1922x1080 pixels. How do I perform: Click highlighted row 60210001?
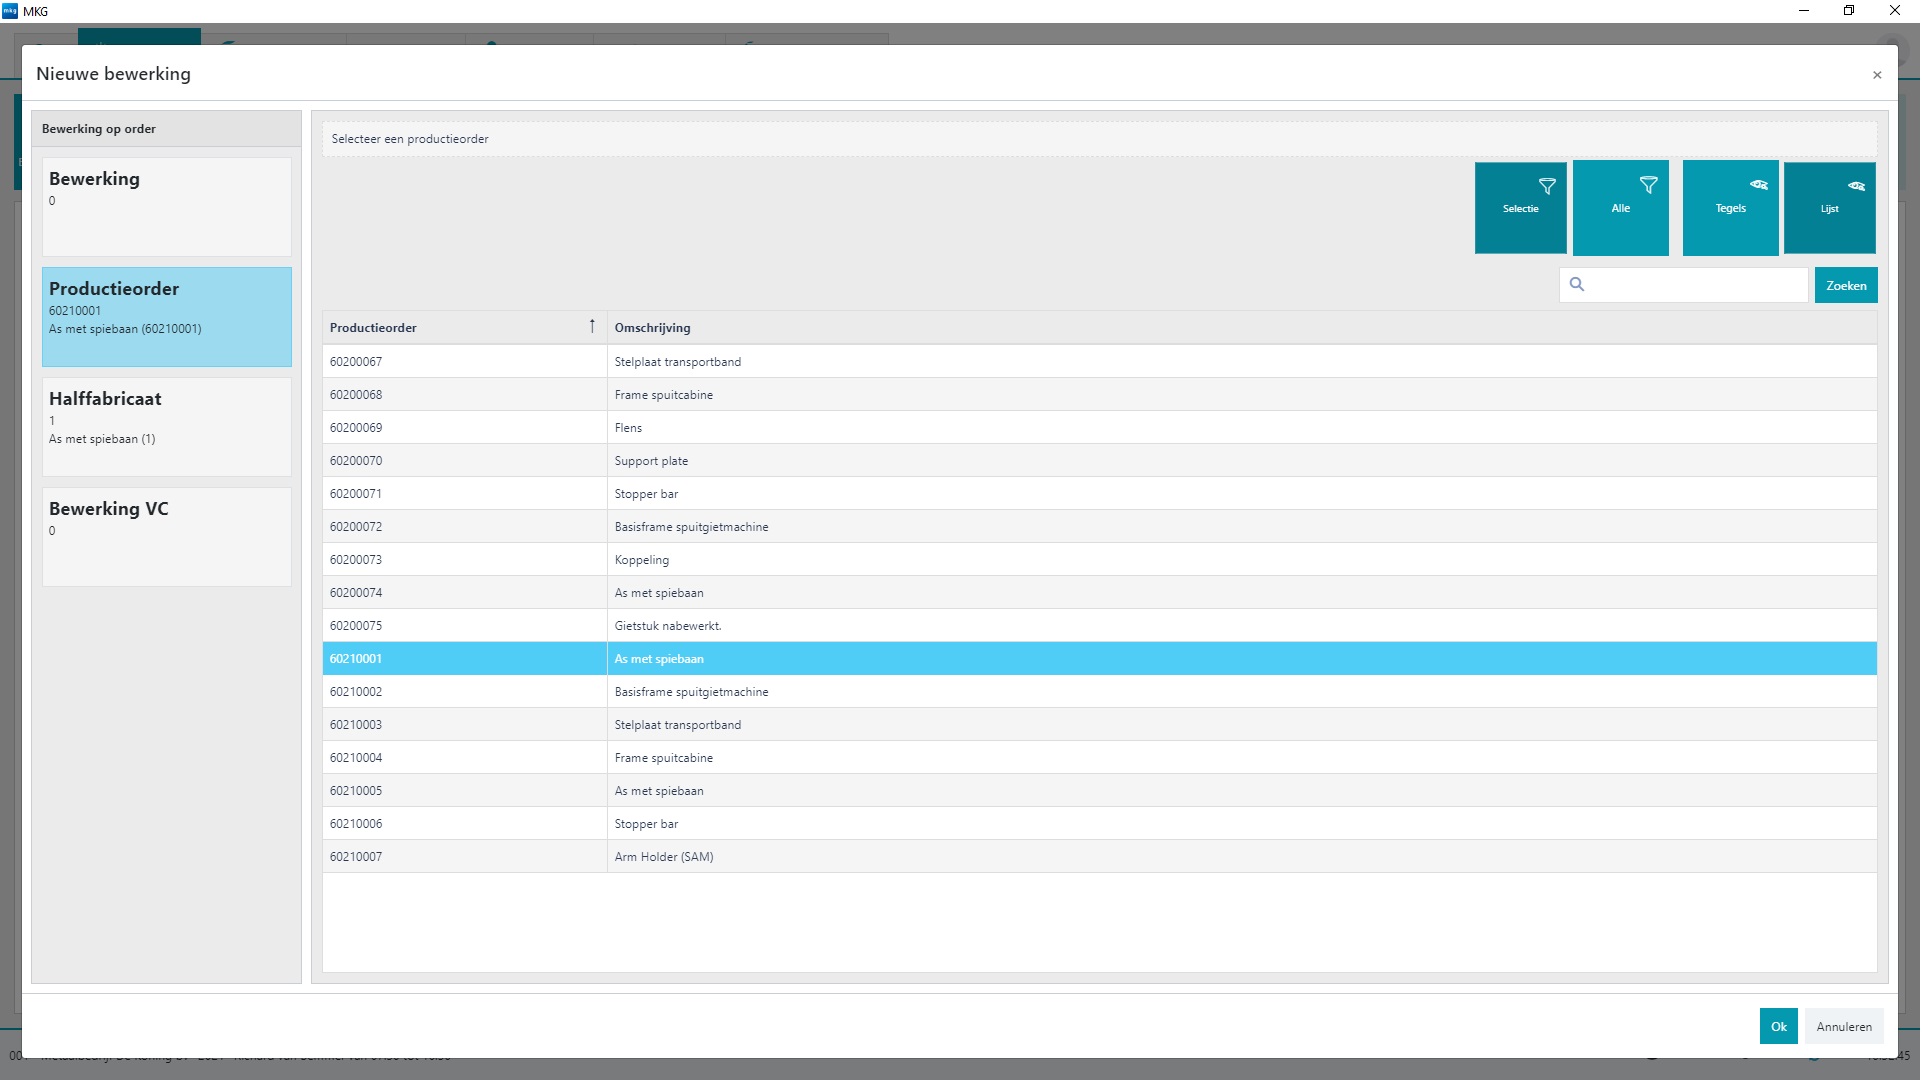pos(1099,659)
